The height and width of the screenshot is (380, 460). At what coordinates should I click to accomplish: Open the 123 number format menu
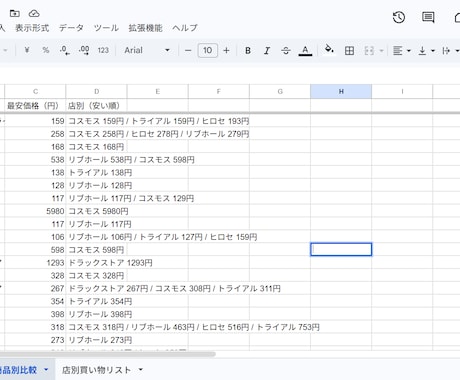pos(103,50)
